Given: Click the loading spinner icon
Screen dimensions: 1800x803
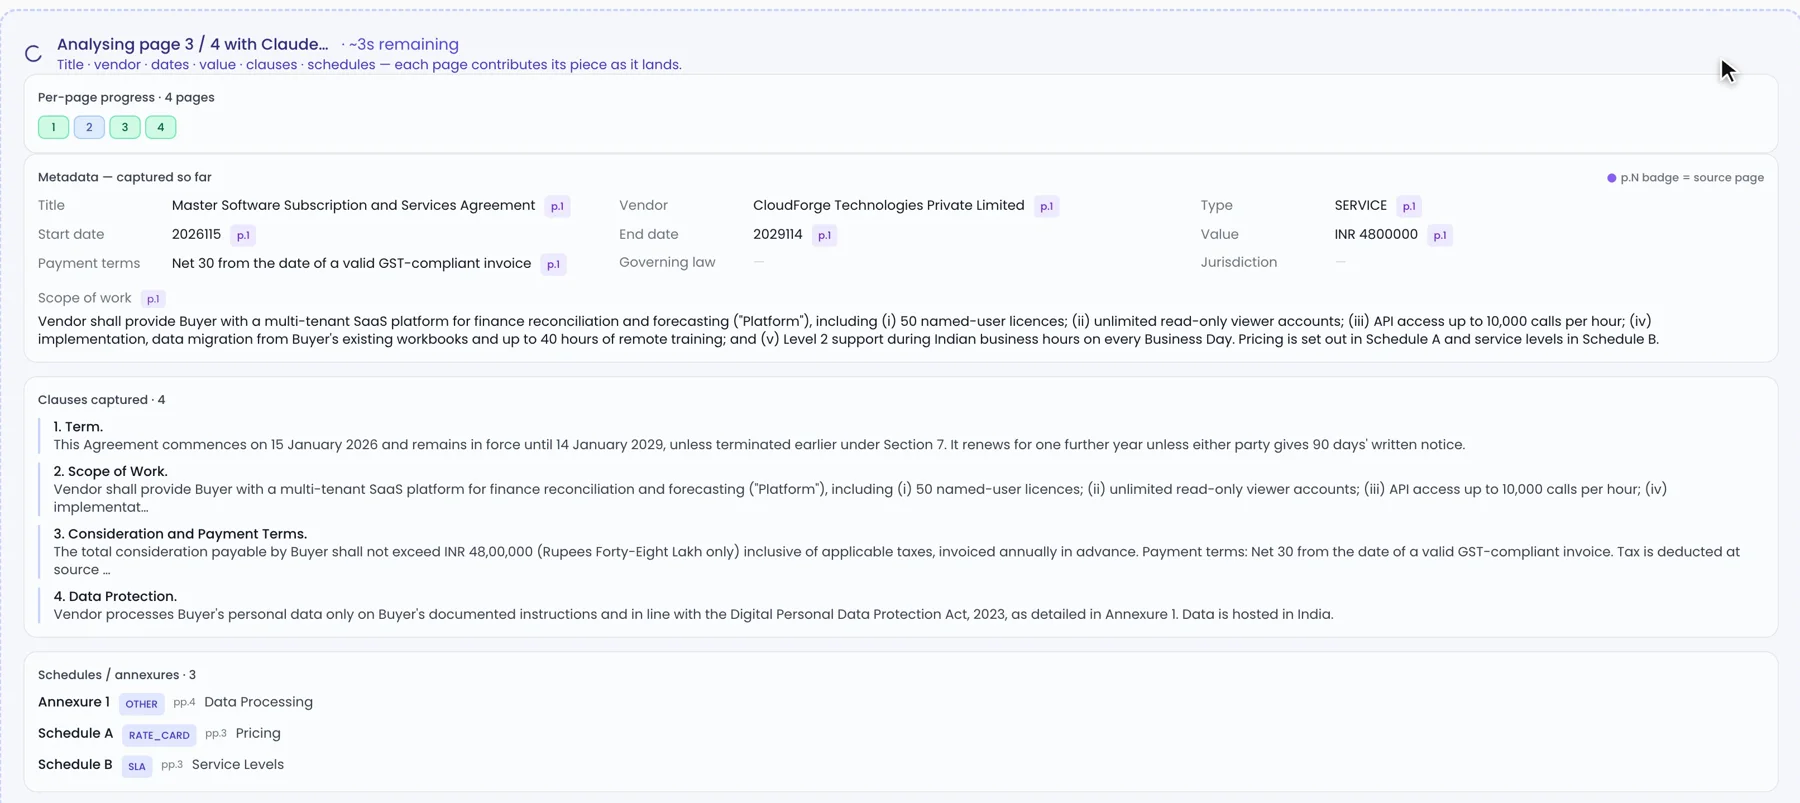Looking at the screenshot, I should tap(33, 54).
